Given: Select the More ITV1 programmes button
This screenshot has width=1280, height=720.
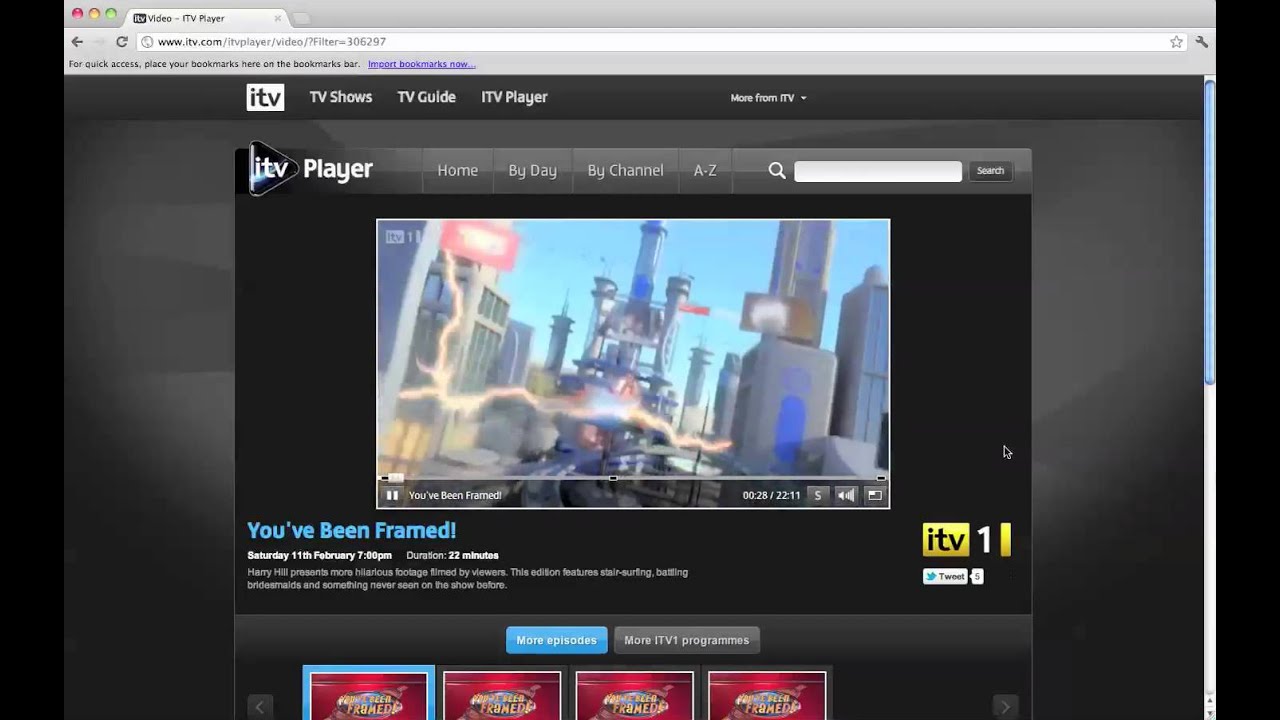Looking at the screenshot, I should (686, 640).
